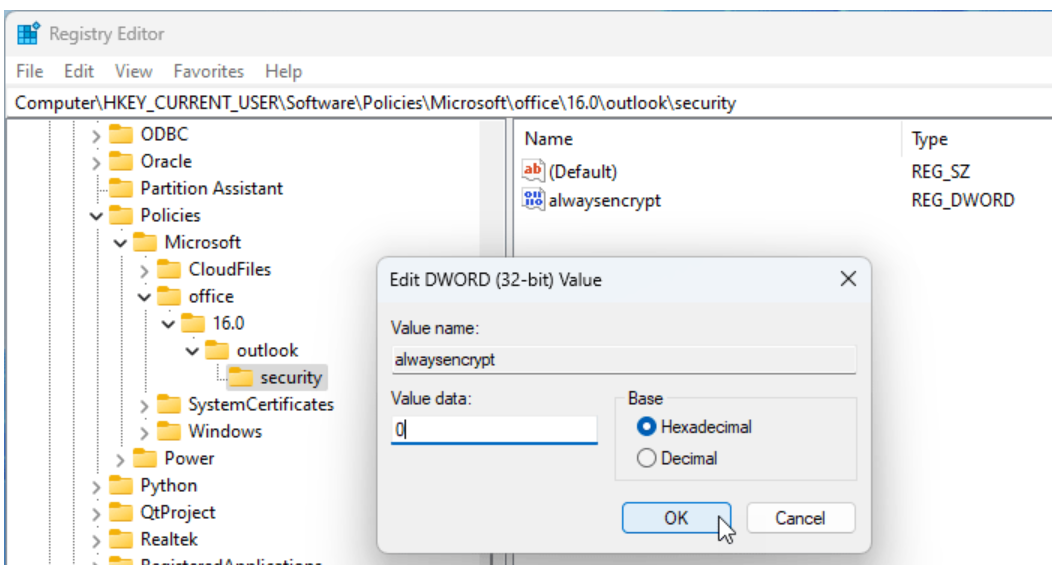Viewport: 1052px width, 565px height.
Task: Collapse the Microsoft tree node
Action: point(120,243)
